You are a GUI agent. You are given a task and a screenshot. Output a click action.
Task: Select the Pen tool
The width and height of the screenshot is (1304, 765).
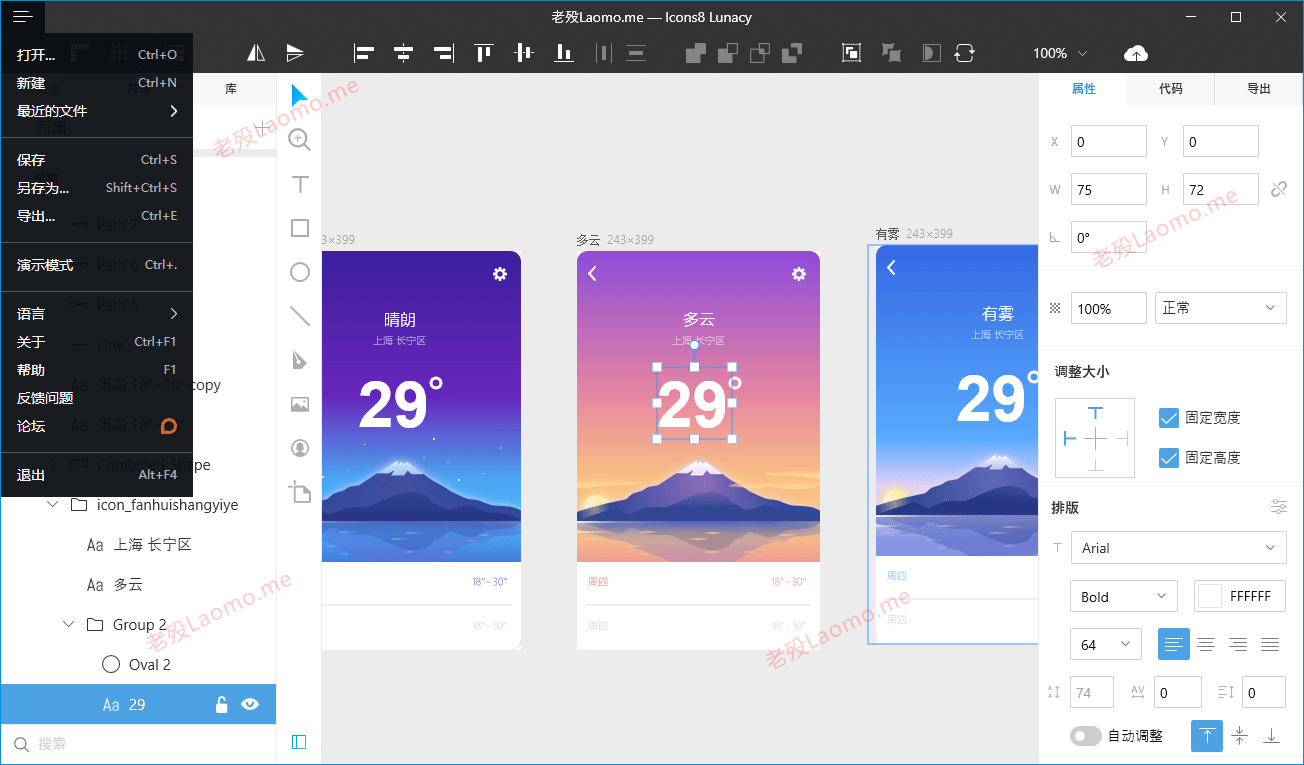pos(300,360)
